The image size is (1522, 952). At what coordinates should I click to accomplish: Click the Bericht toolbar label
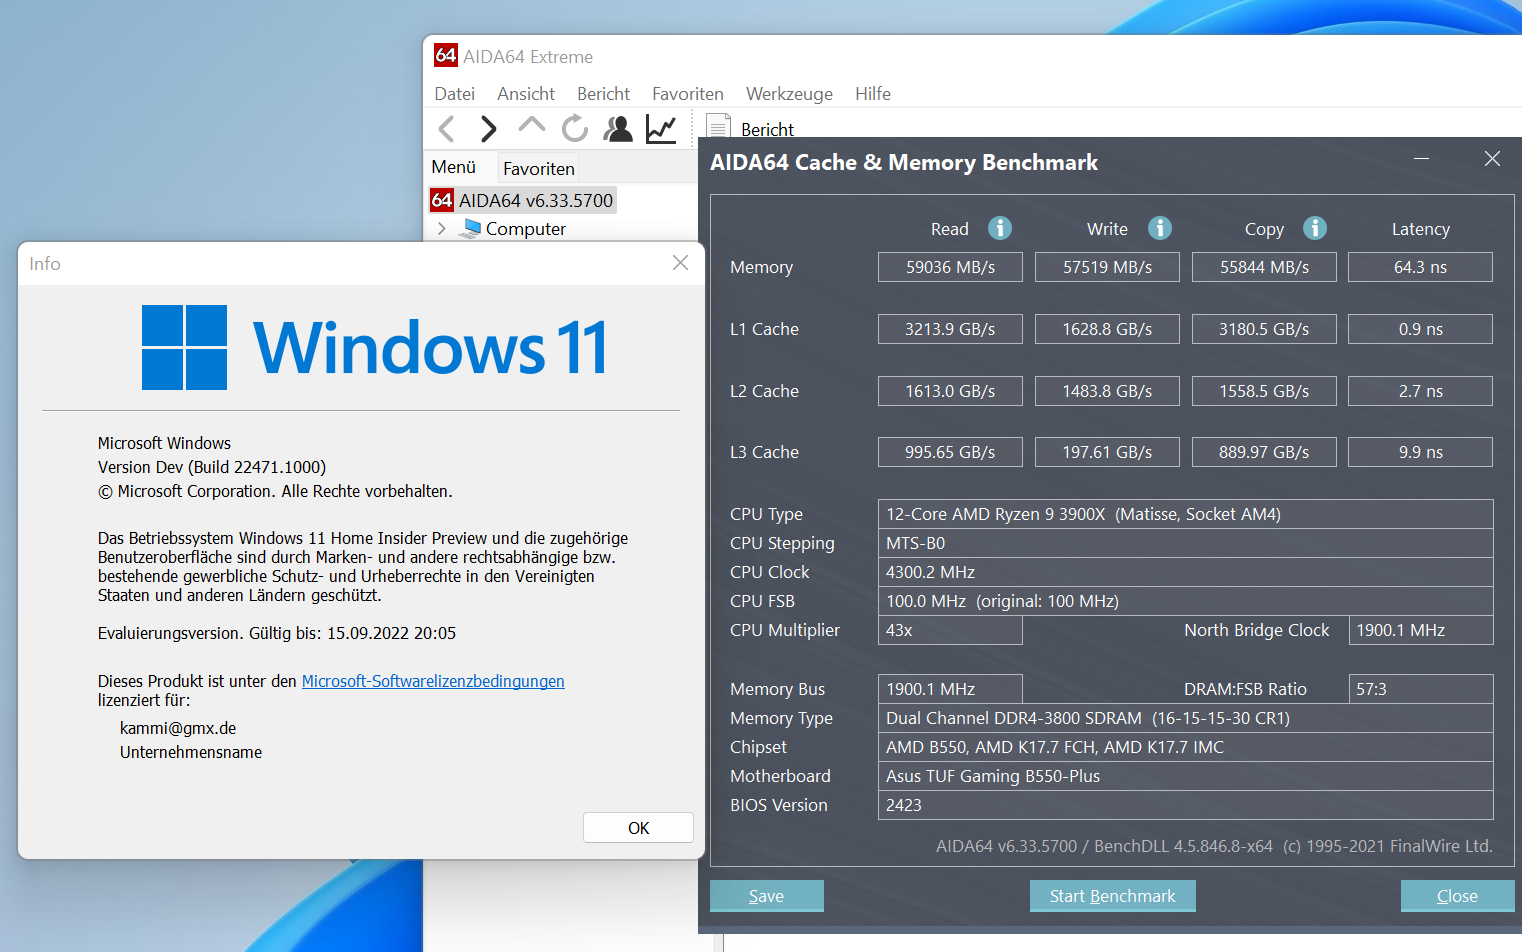tap(767, 130)
